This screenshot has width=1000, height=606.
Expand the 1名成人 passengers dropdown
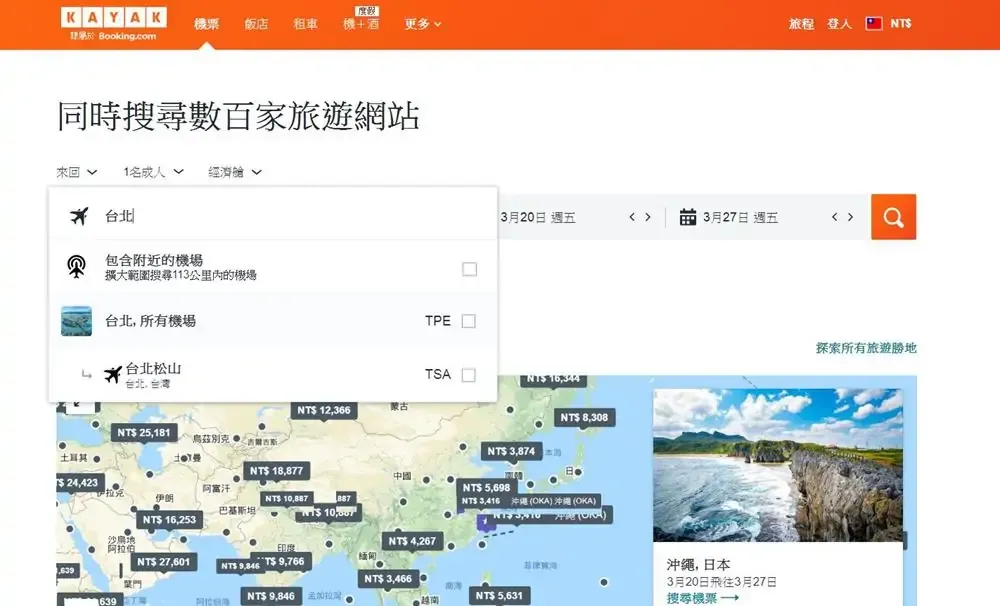(153, 172)
